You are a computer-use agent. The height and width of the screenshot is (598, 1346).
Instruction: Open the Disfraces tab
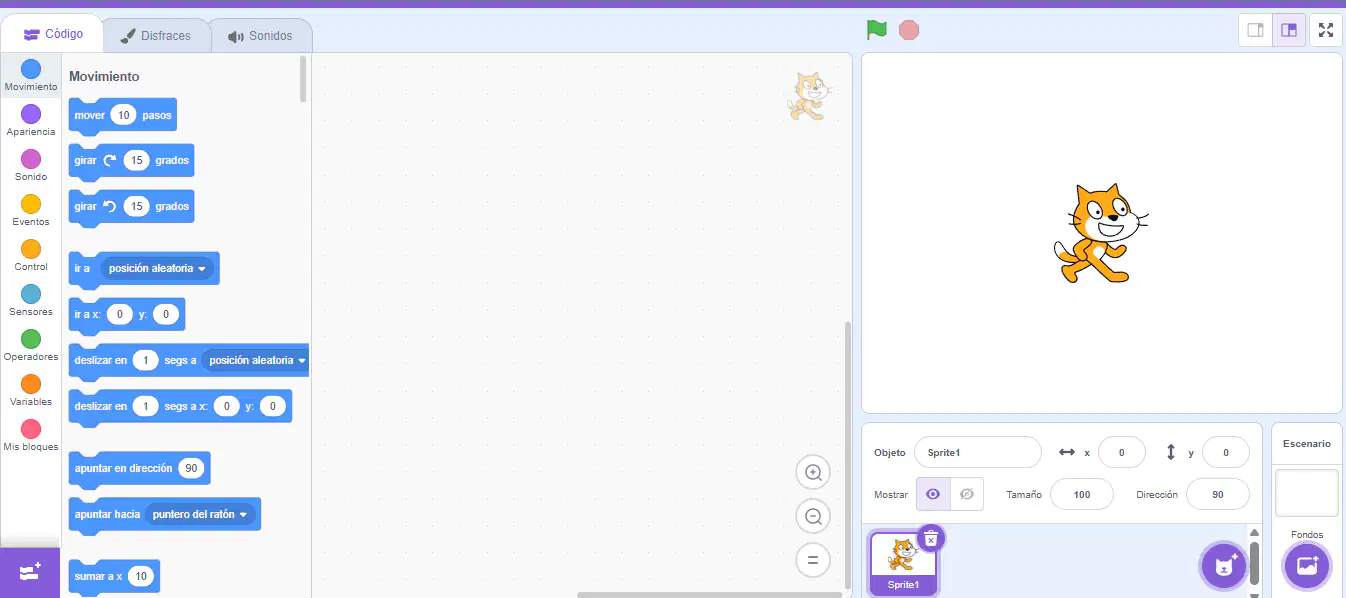156,36
